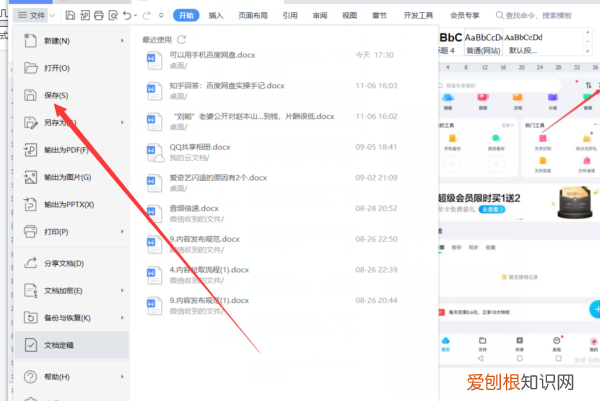Click the Save icon in quick access toolbar
Image resolution: width=600 pixels, height=401 pixels.
pos(70,15)
